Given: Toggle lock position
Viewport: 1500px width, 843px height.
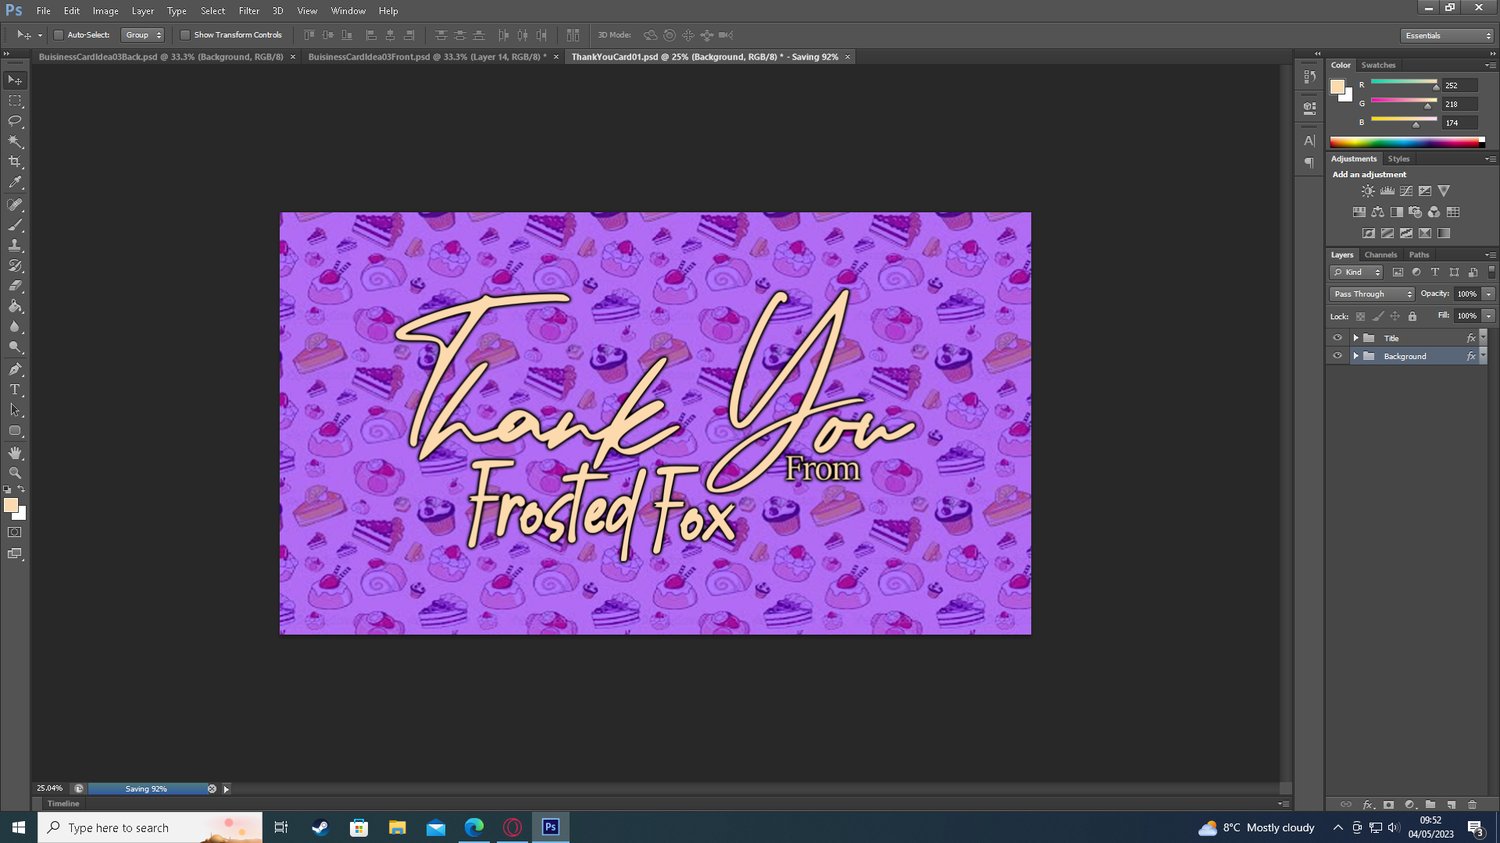Looking at the screenshot, I should (1395, 316).
